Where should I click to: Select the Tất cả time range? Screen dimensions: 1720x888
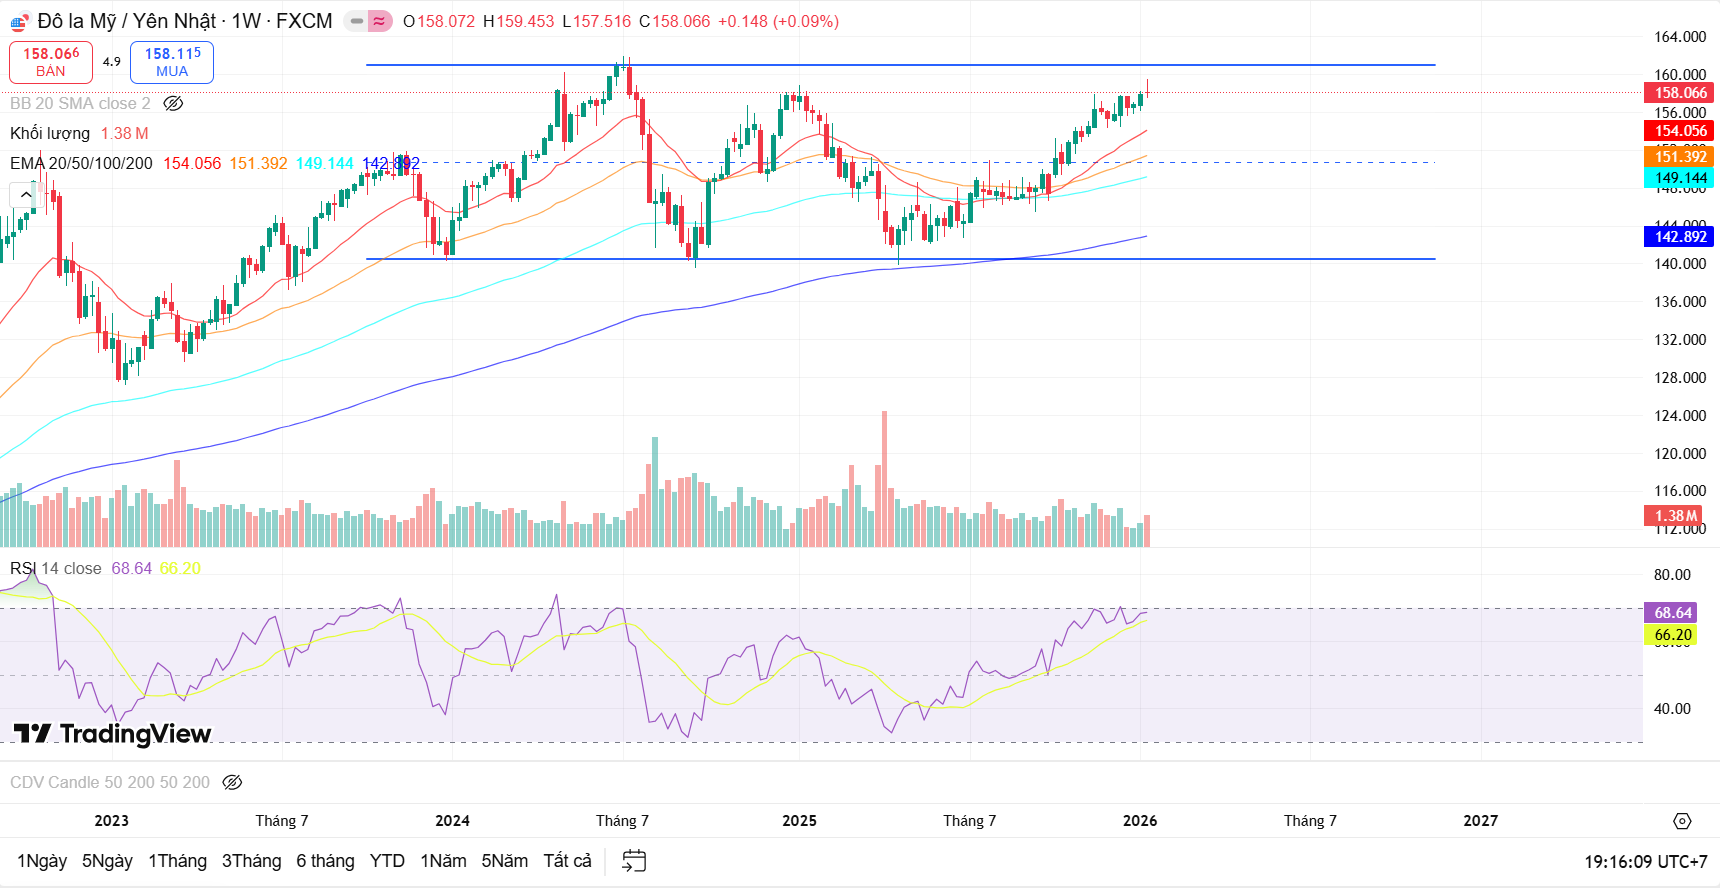[567, 861]
